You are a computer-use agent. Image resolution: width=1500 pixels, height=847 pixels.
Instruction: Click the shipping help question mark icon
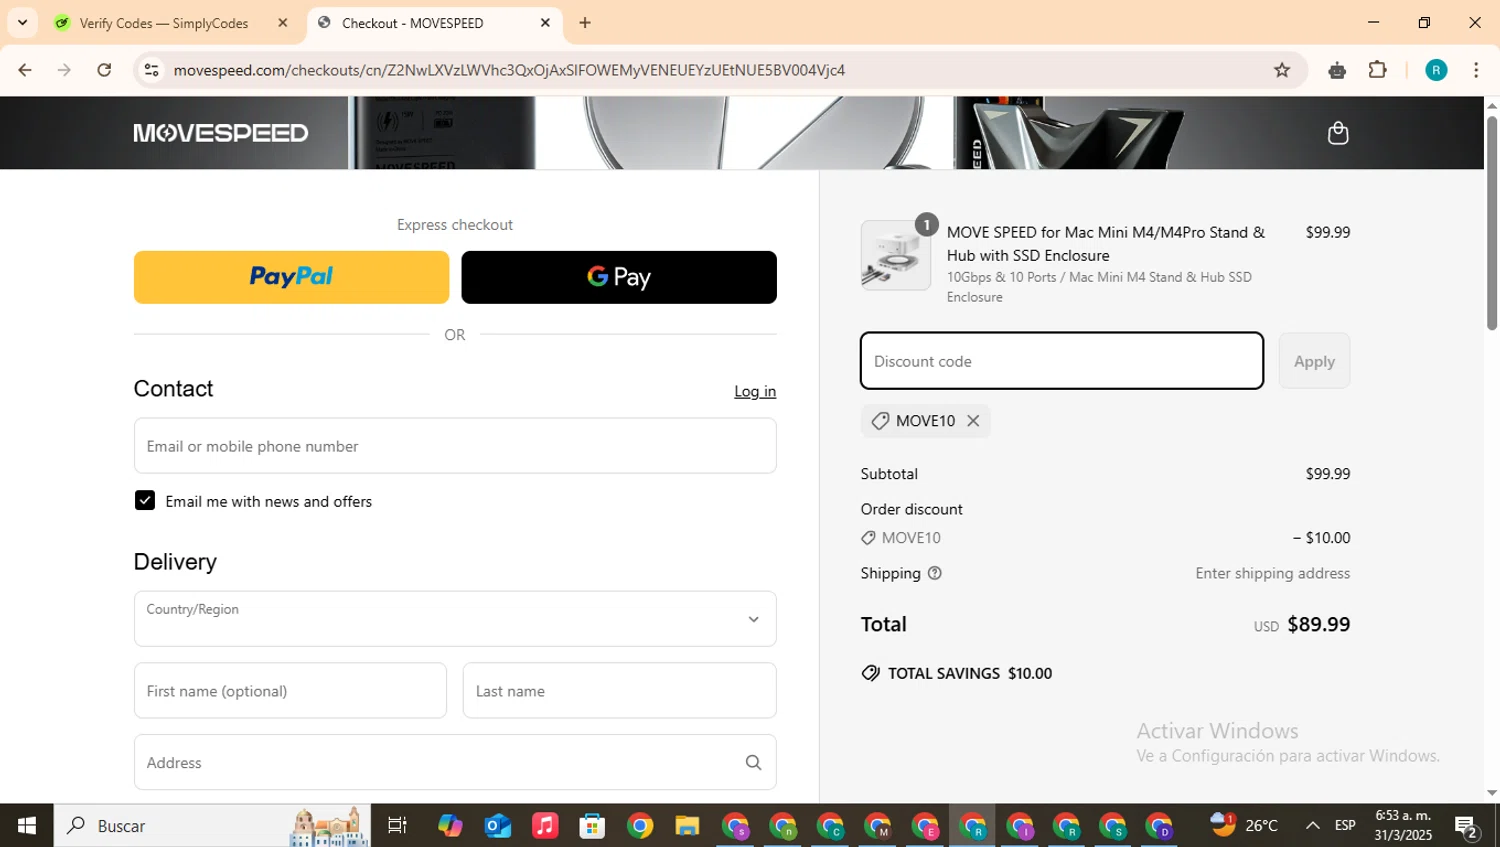tap(935, 573)
